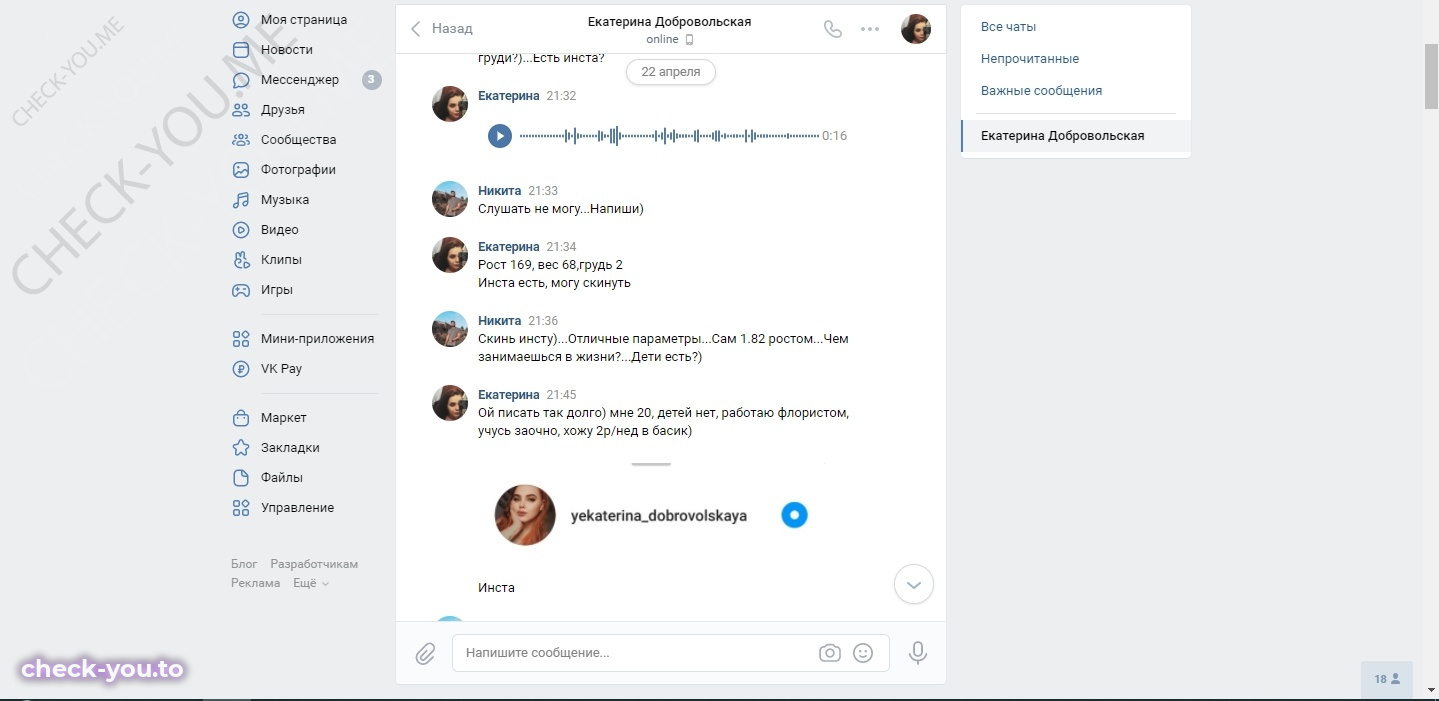
Task: Click the paperclip attach icon
Action: 425,653
